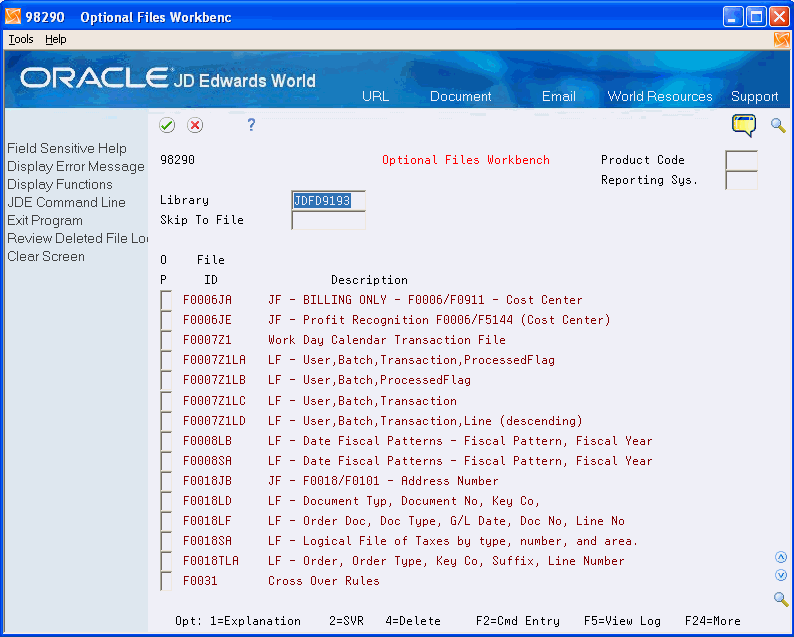Open the yellow speech bubble messages icon

[x=744, y=125]
